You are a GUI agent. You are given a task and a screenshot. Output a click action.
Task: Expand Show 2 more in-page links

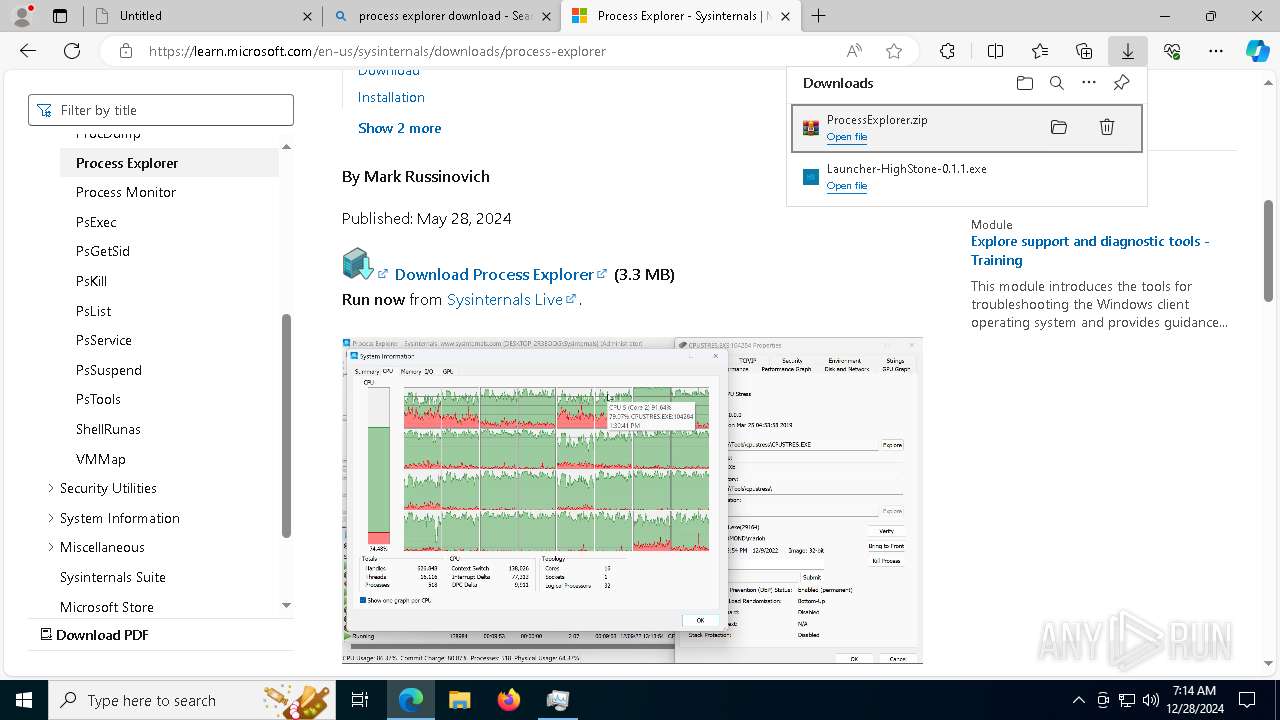pos(399,128)
